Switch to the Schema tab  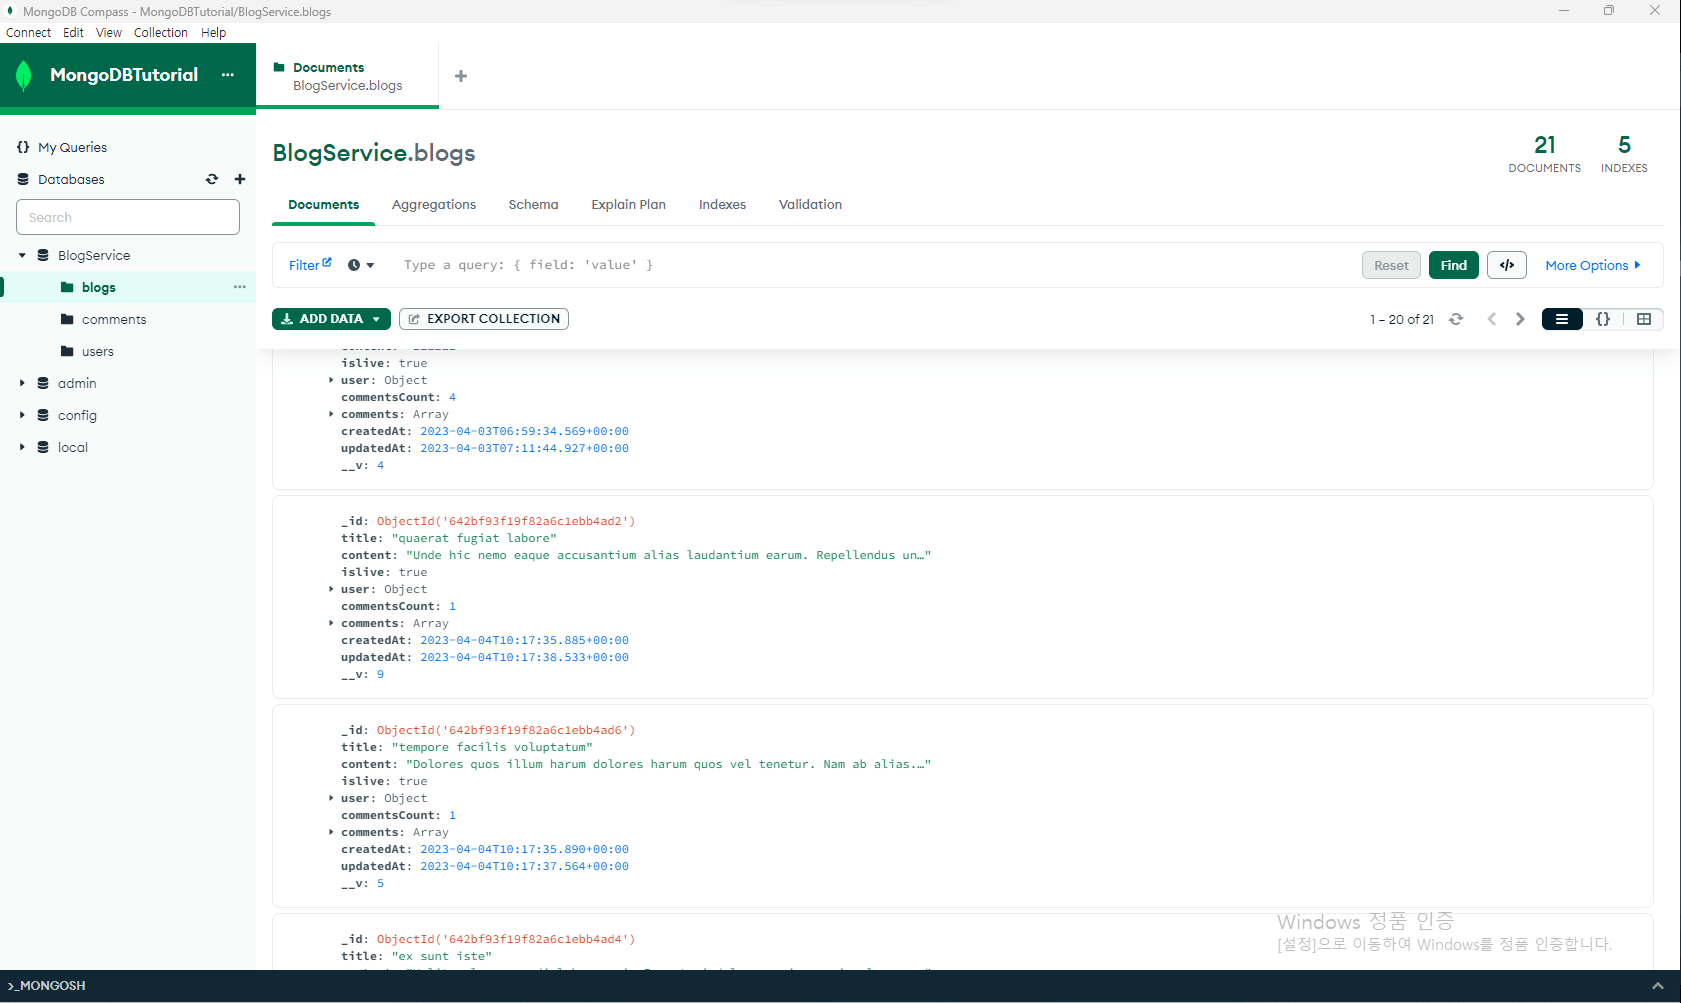tap(533, 204)
